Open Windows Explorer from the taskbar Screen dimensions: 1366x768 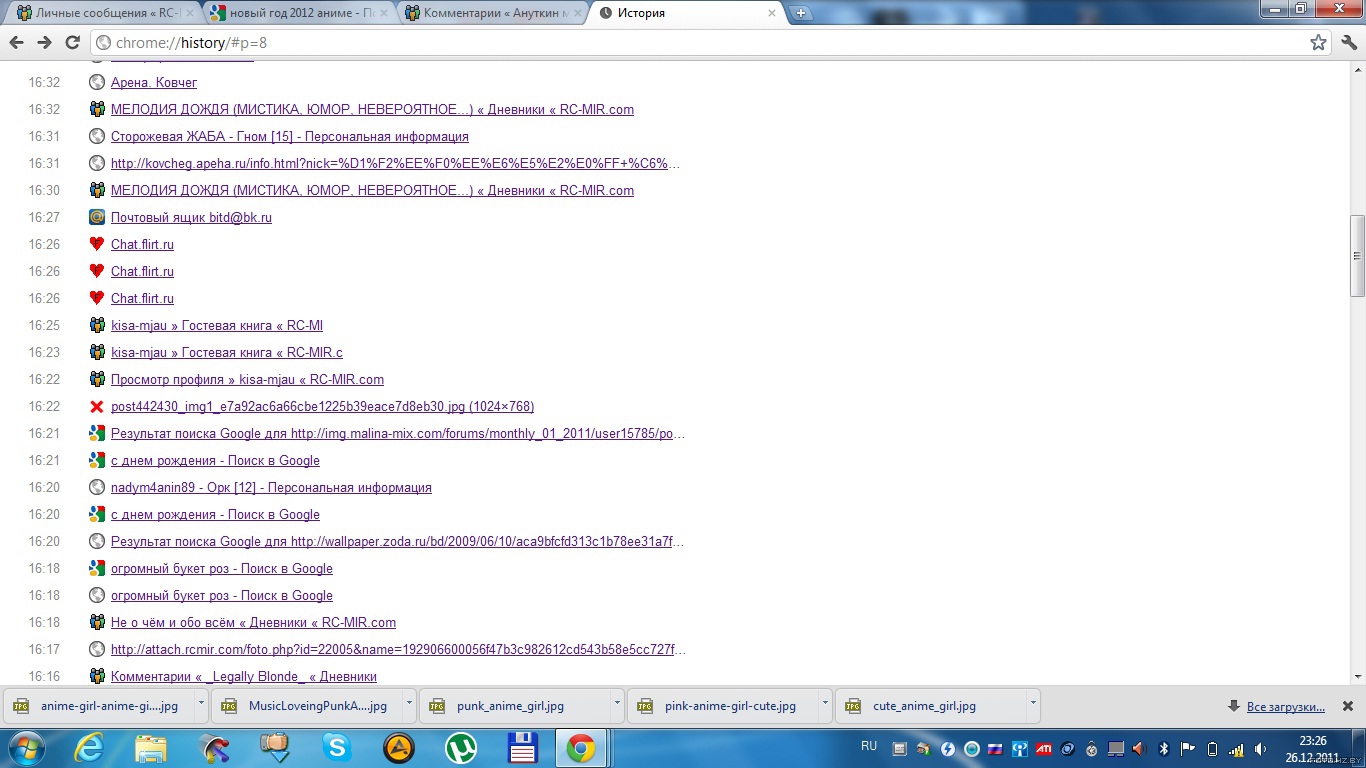tap(151, 748)
